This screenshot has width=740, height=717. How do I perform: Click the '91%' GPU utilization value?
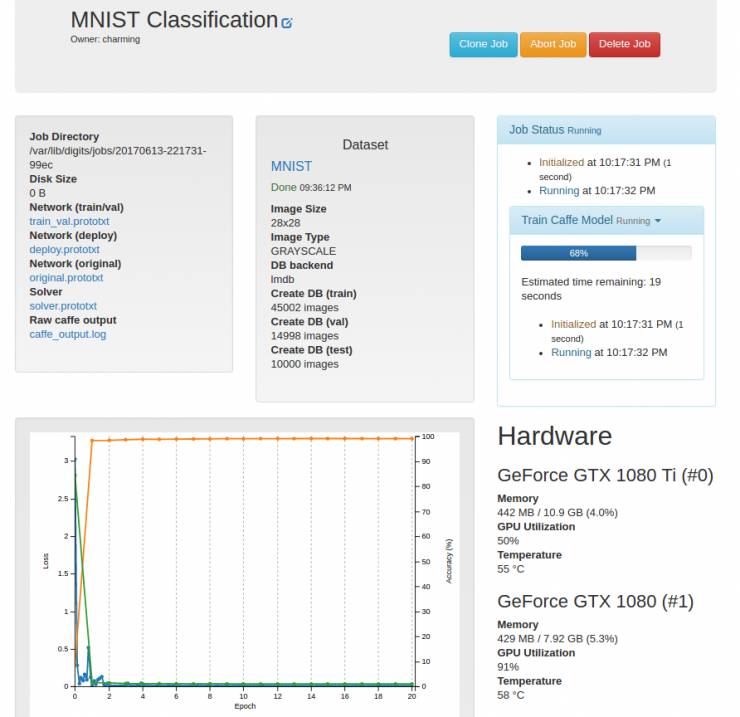click(x=508, y=667)
